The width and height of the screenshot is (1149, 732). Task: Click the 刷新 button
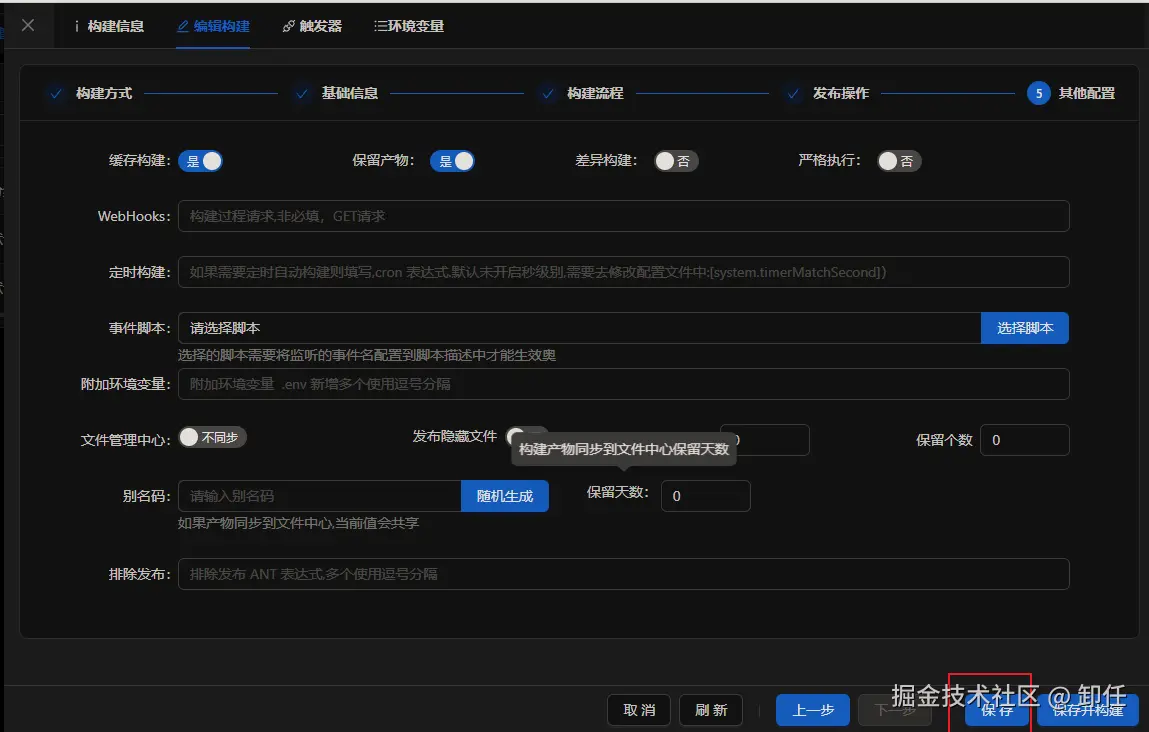click(711, 710)
